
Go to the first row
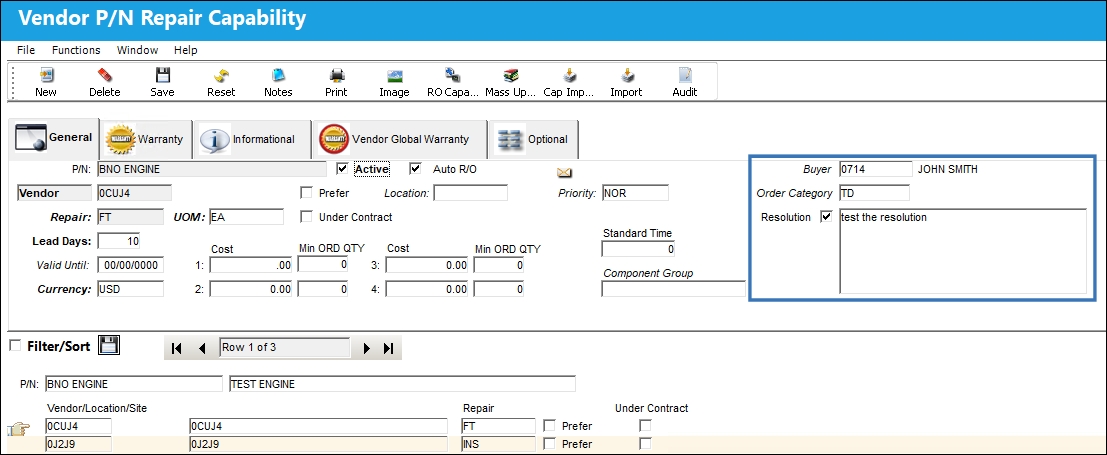click(177, 348)
